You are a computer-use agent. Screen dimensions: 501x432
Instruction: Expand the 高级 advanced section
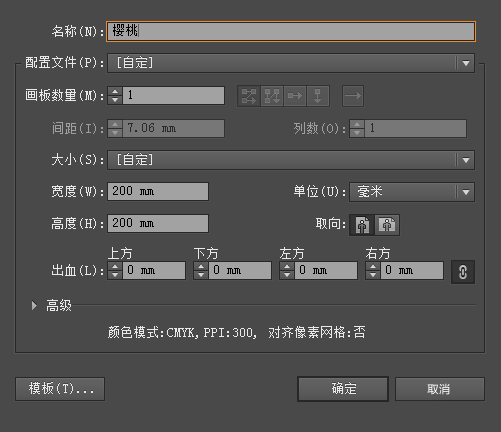[34, 305]
